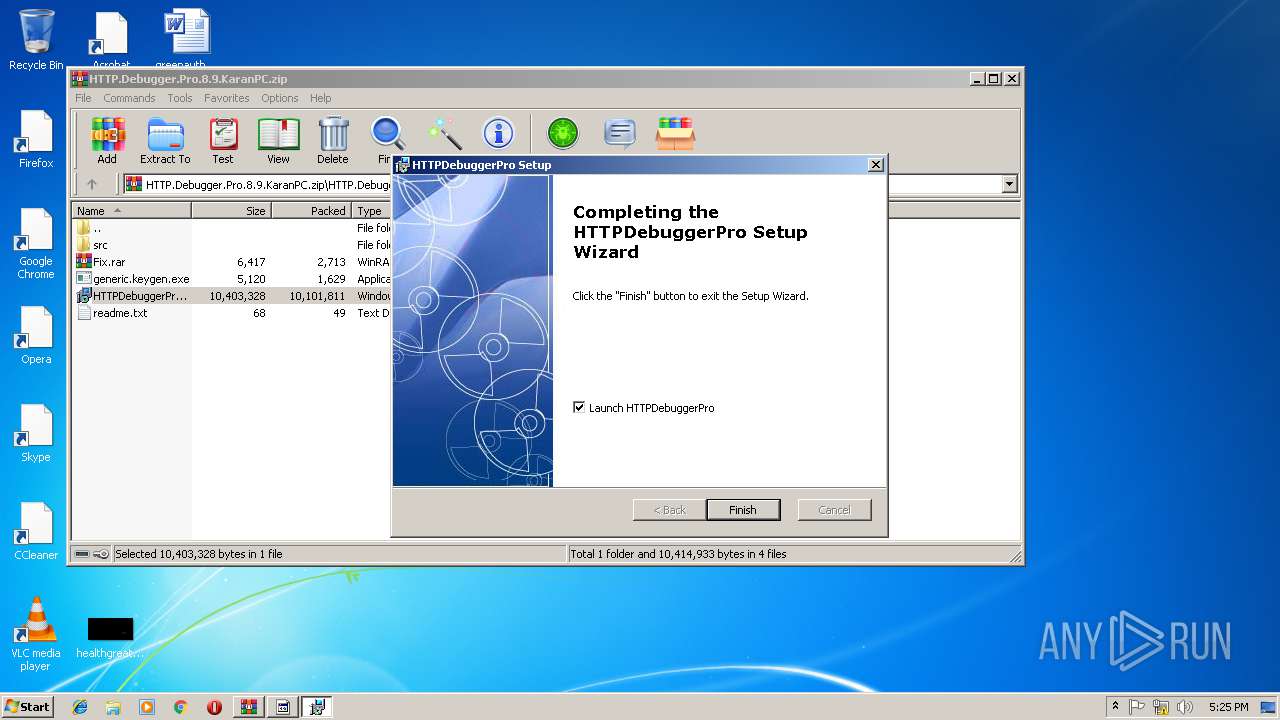Image resolution: width=1280 pixels, height=720 pixels.
Task: Click Windows Media Player taskbar icon
Action: [x=147, y=707]
